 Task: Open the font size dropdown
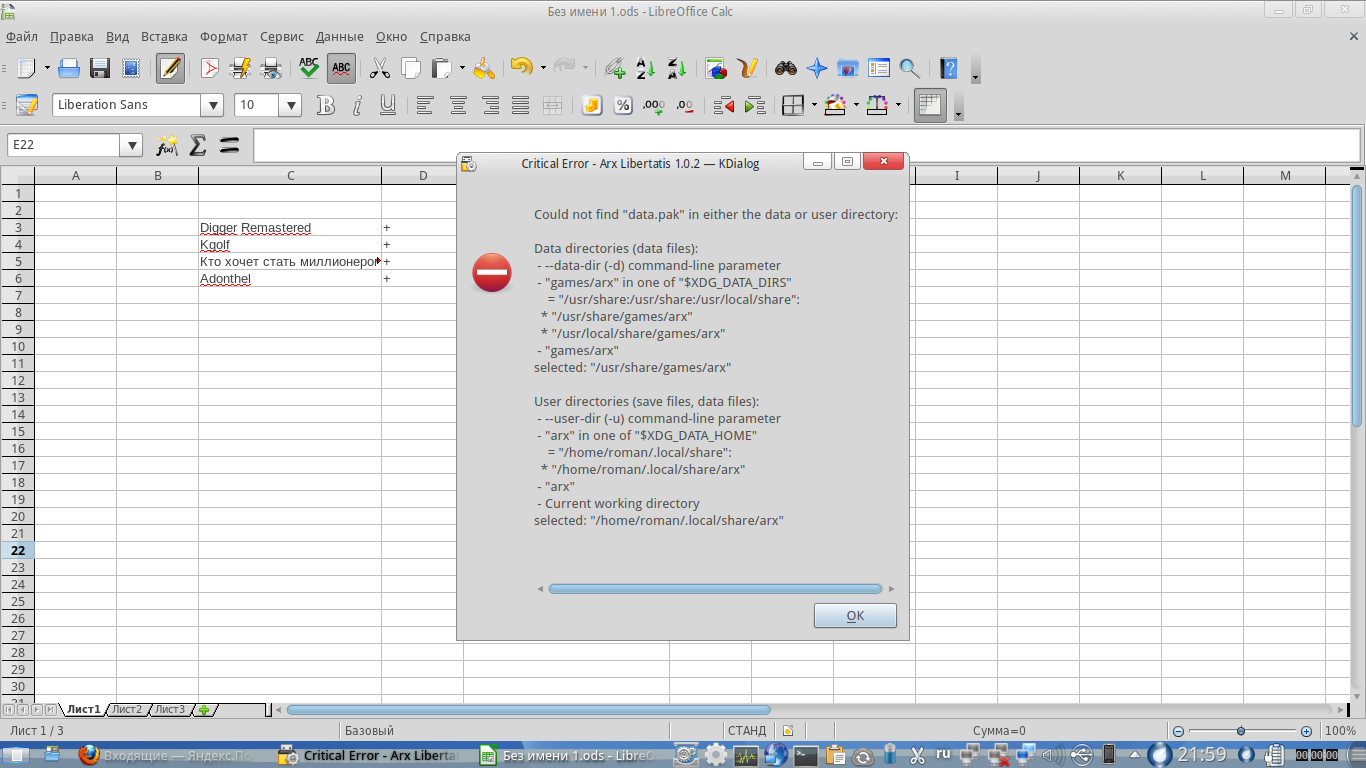coord(291,105)
